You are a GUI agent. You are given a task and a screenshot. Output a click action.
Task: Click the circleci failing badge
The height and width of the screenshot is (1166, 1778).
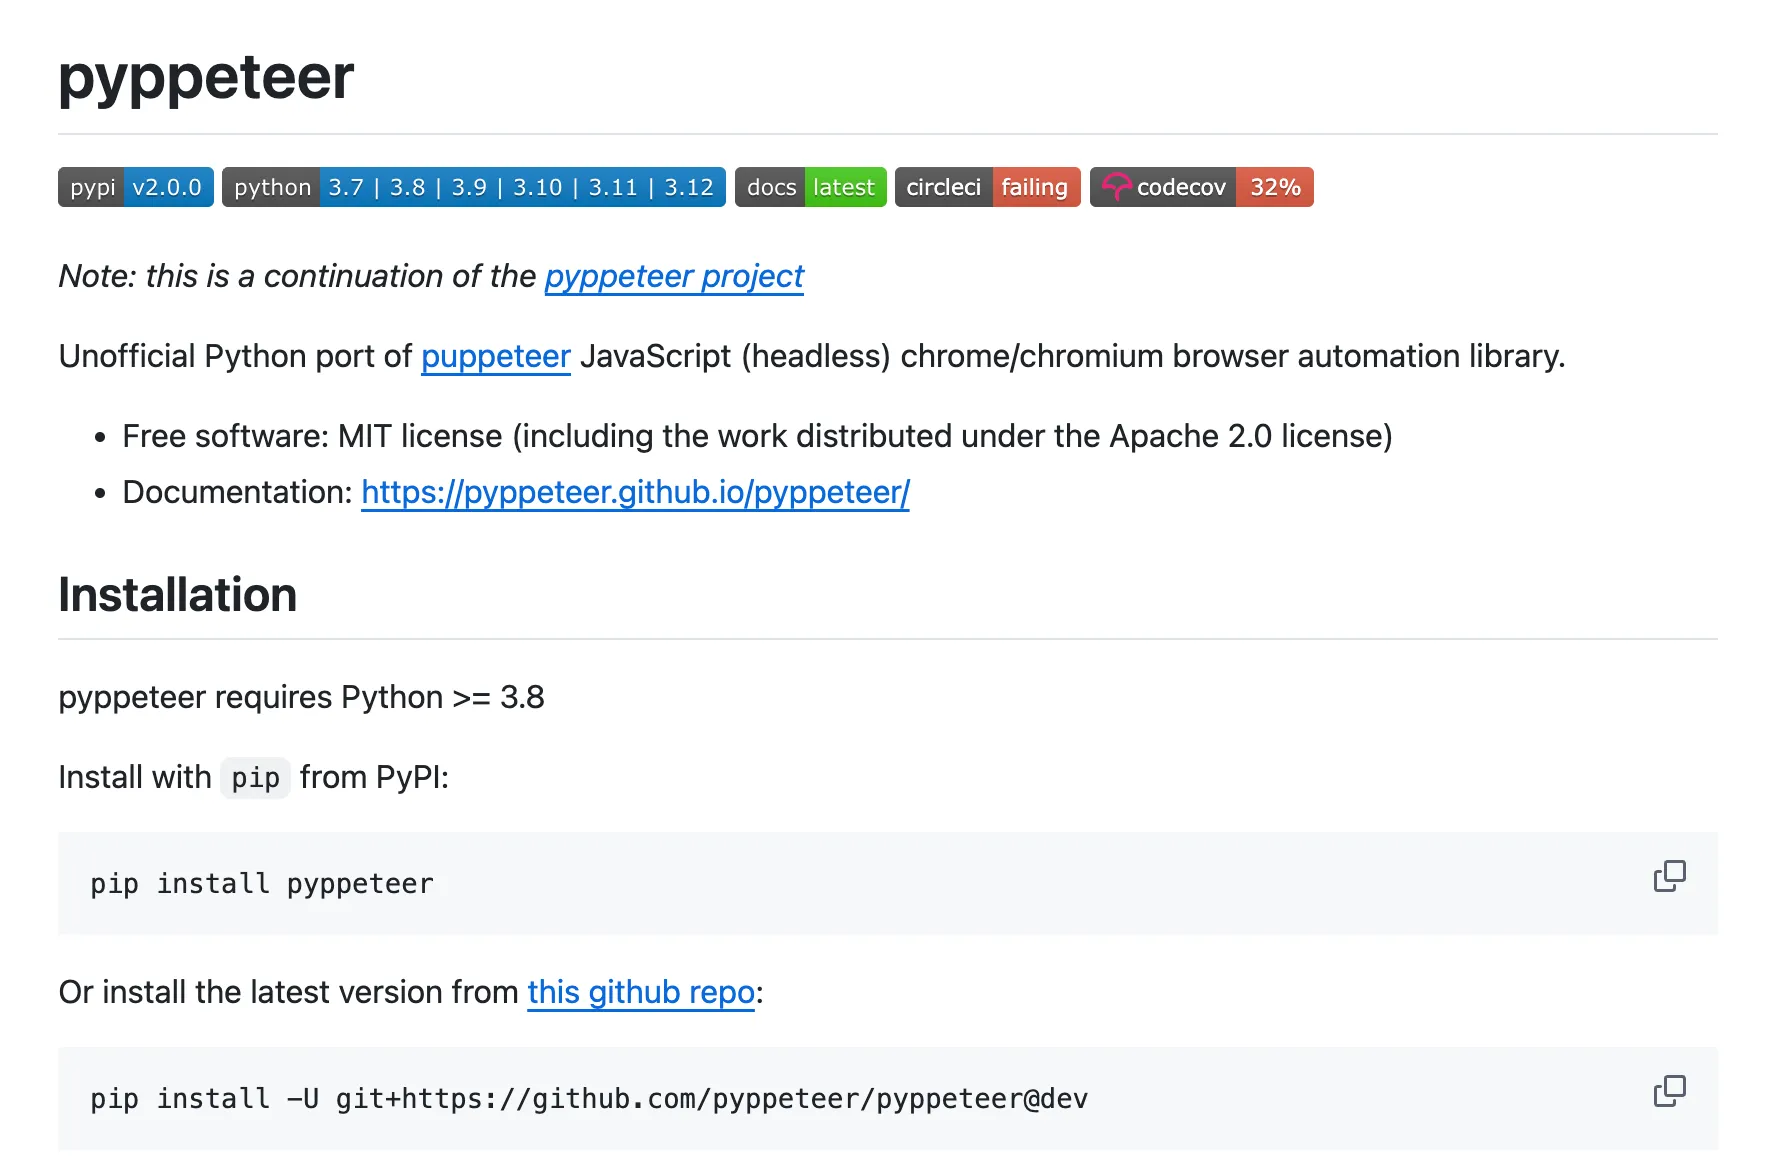[986, 186]
